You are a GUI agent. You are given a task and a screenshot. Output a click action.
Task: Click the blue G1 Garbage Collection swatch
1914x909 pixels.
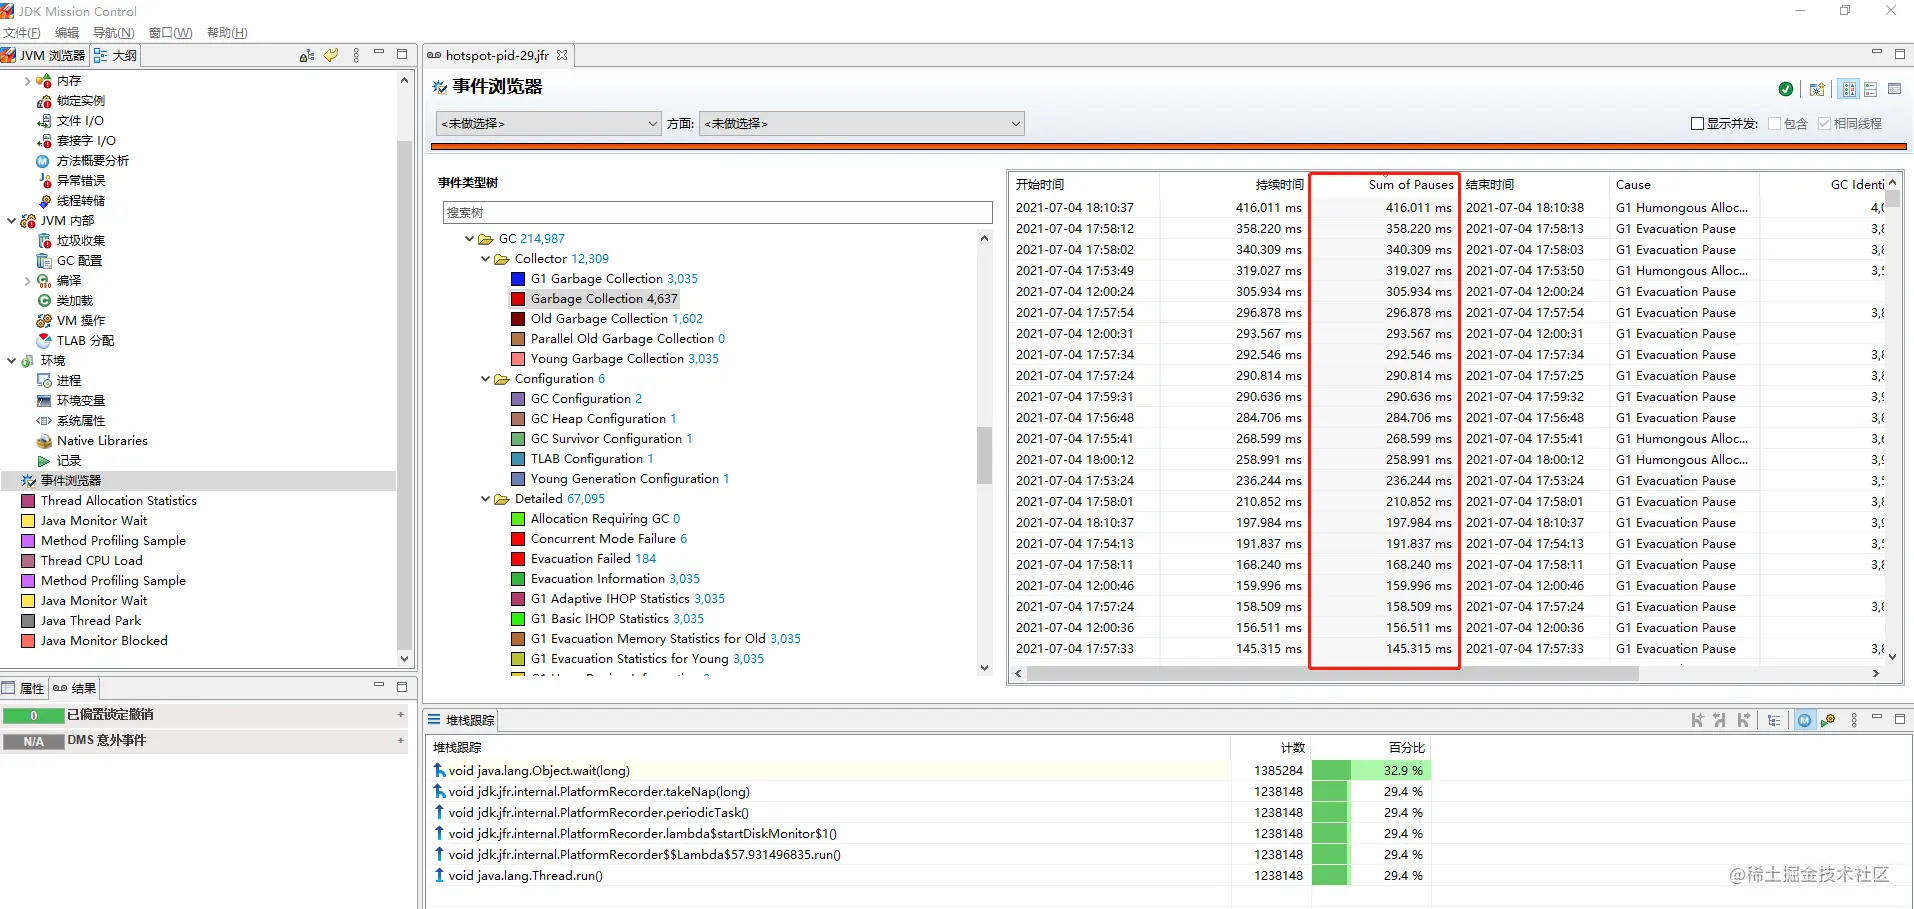tap(518, 279)
